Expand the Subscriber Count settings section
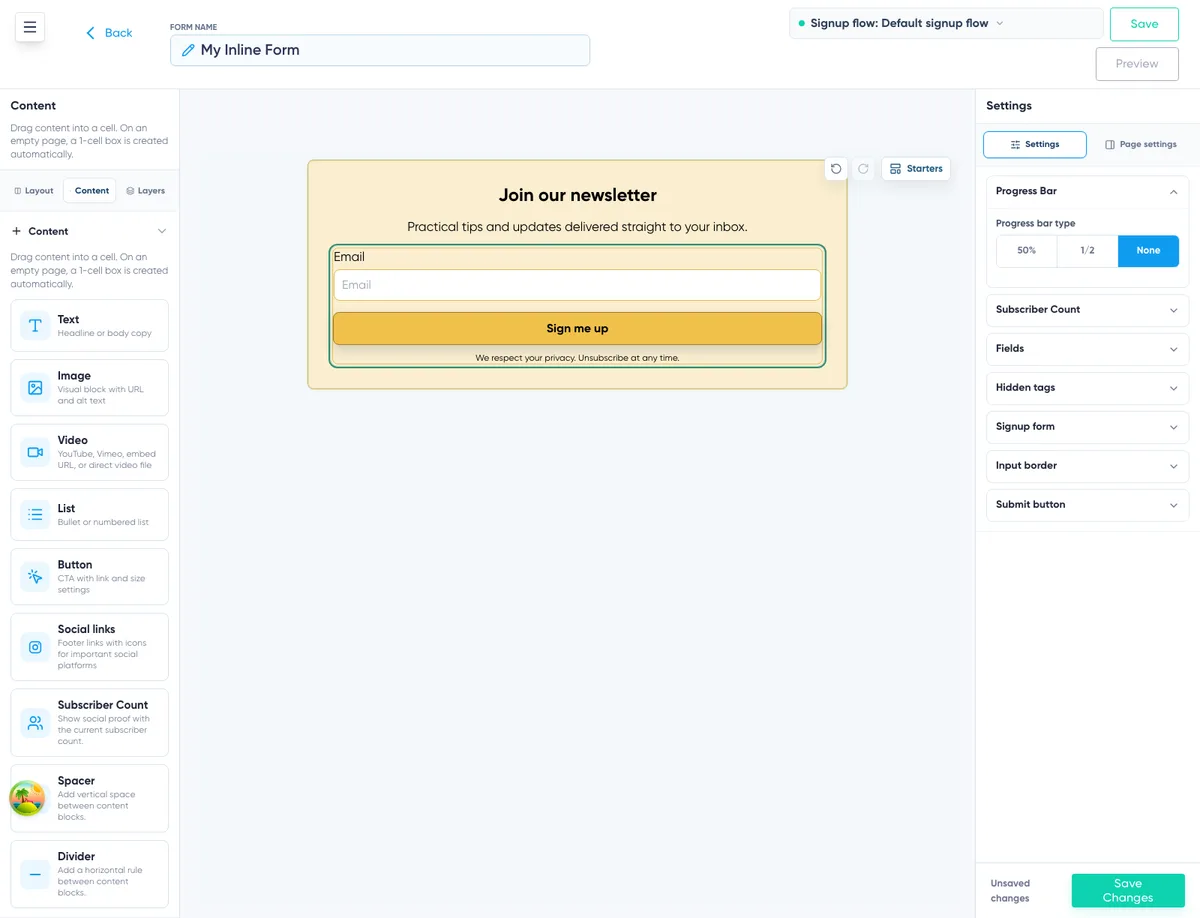 (1087, 310)
